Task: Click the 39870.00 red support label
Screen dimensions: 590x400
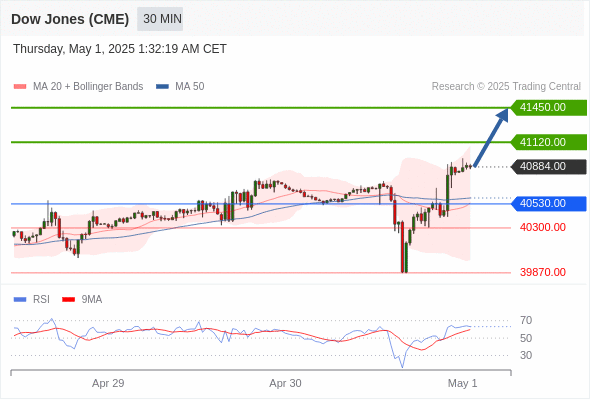Action: click(x=543, y=272)
